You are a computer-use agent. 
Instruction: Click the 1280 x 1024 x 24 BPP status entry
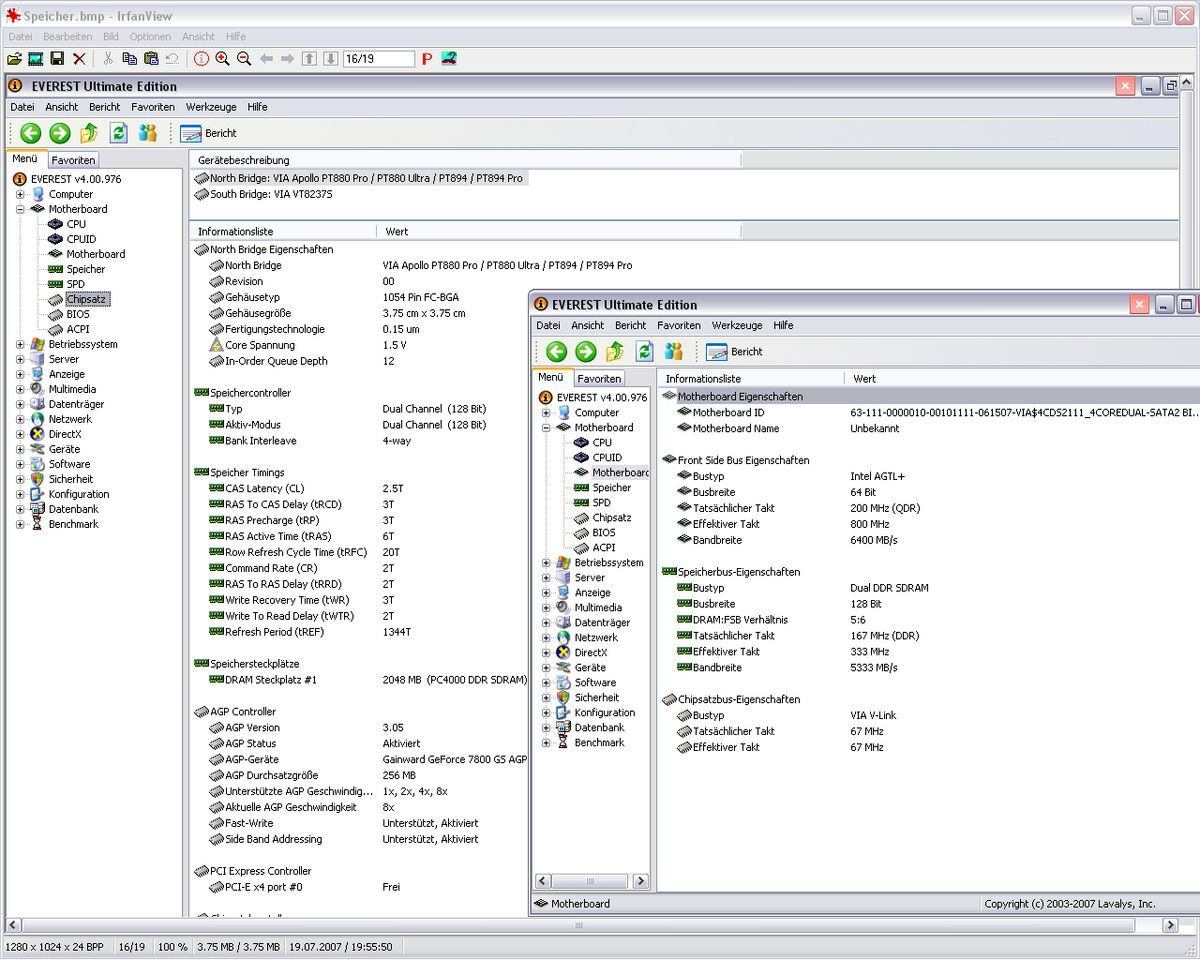tap(54, 947)
